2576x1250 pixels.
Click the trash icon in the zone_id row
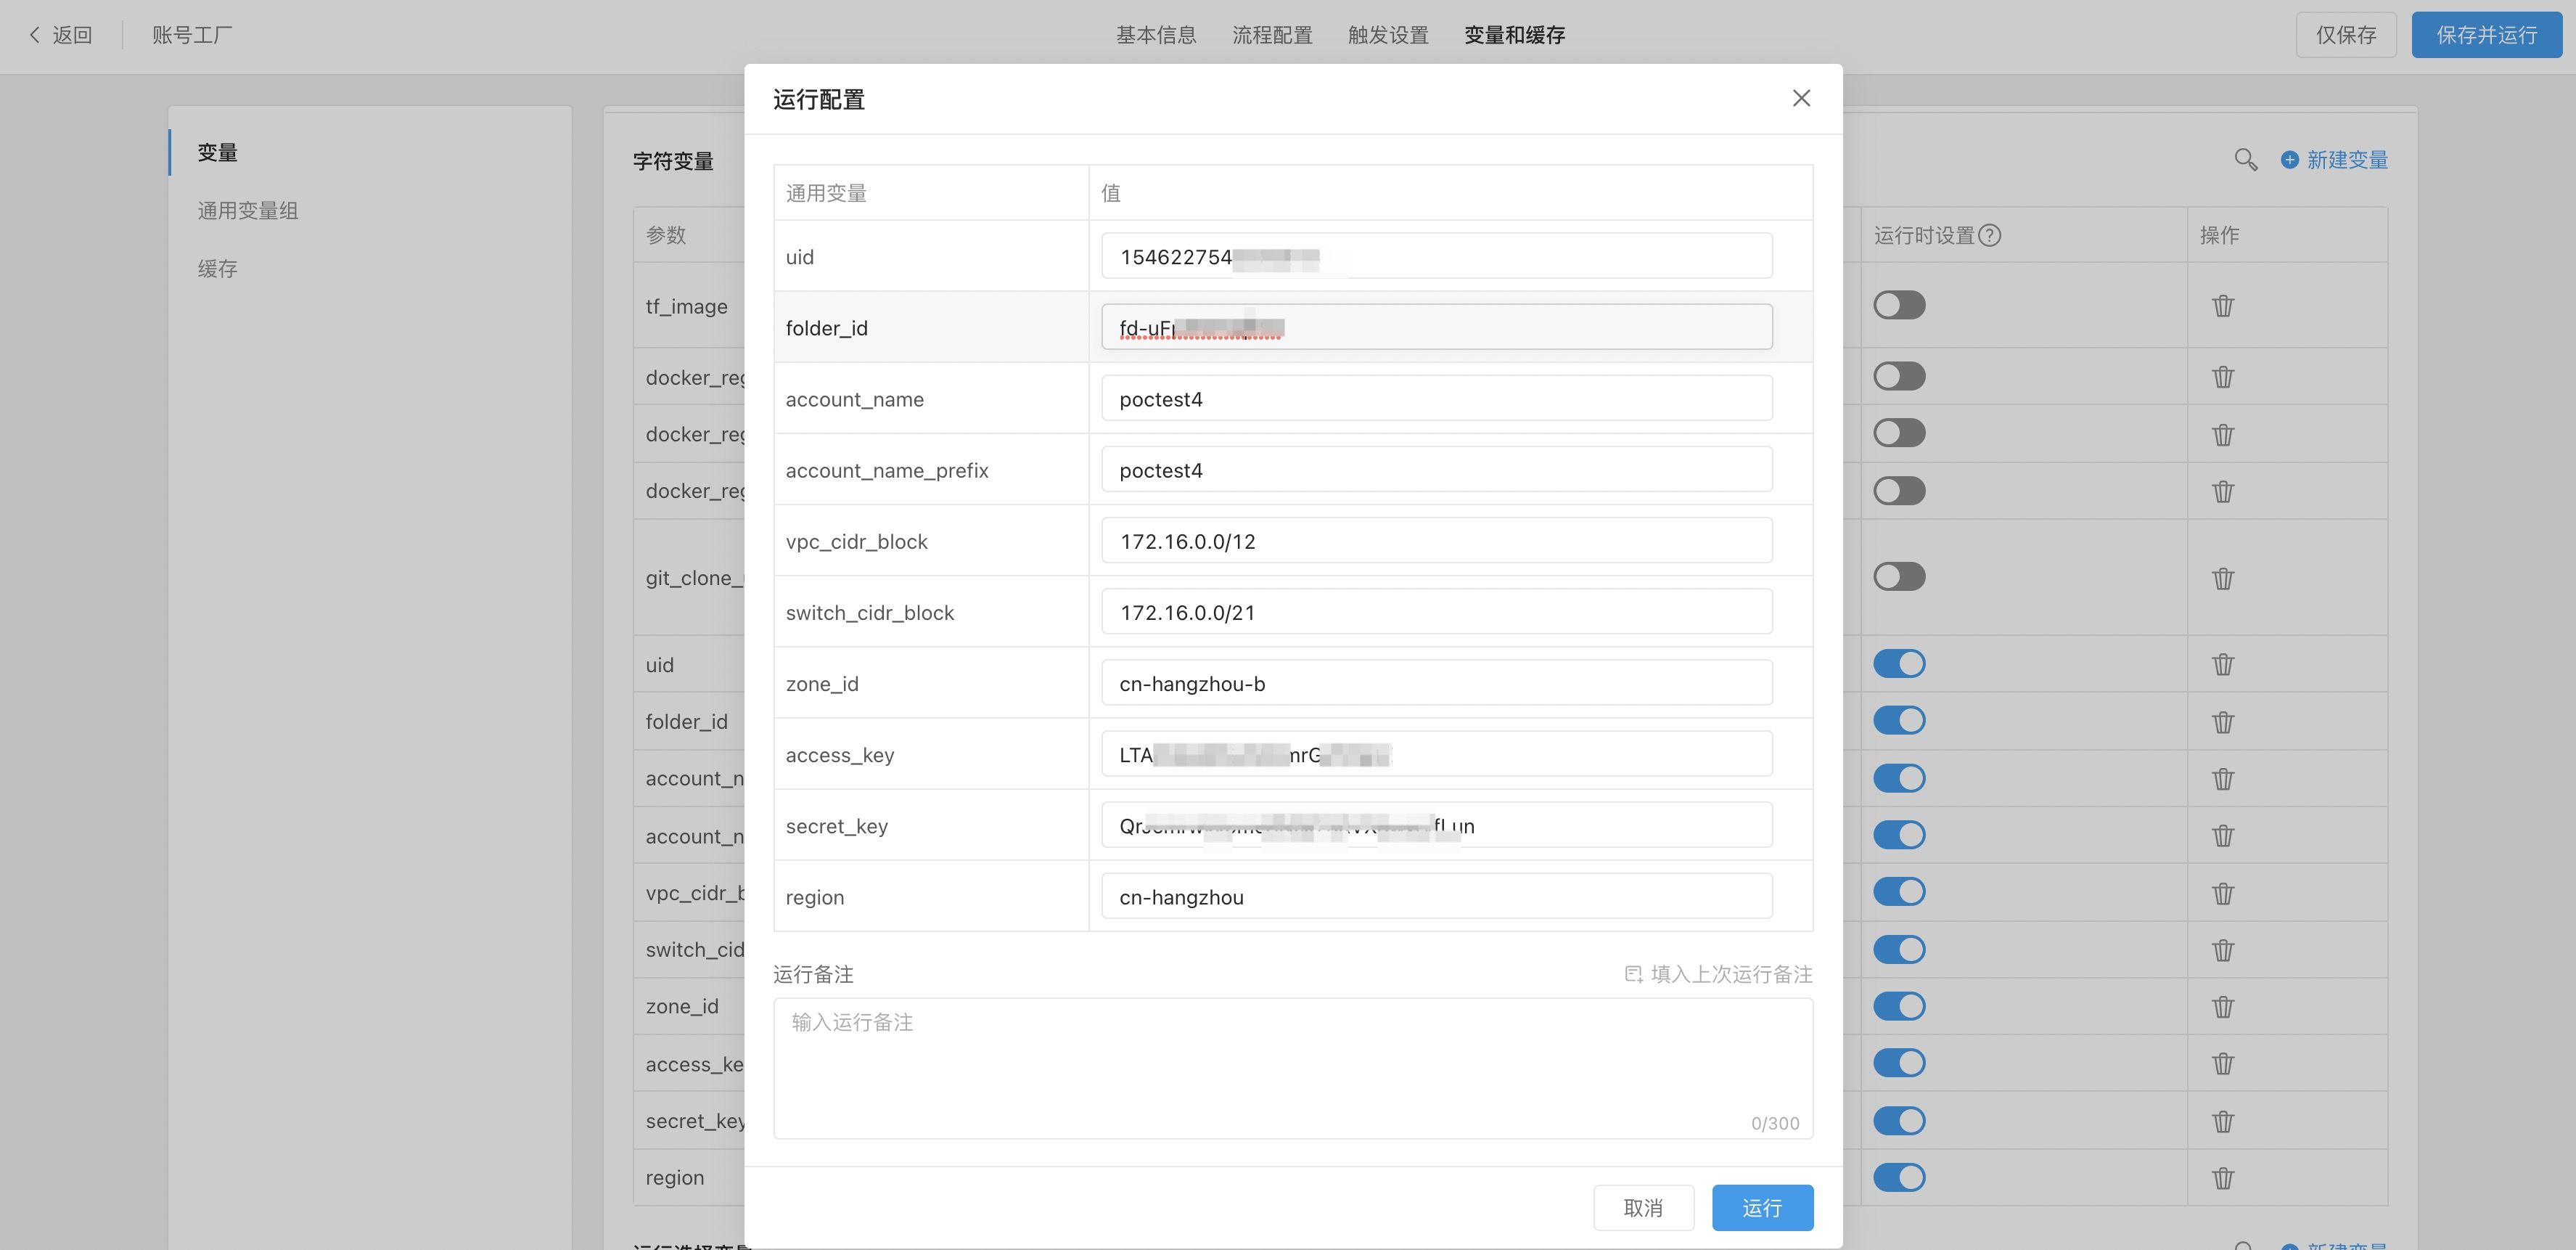point(2222,1007)
